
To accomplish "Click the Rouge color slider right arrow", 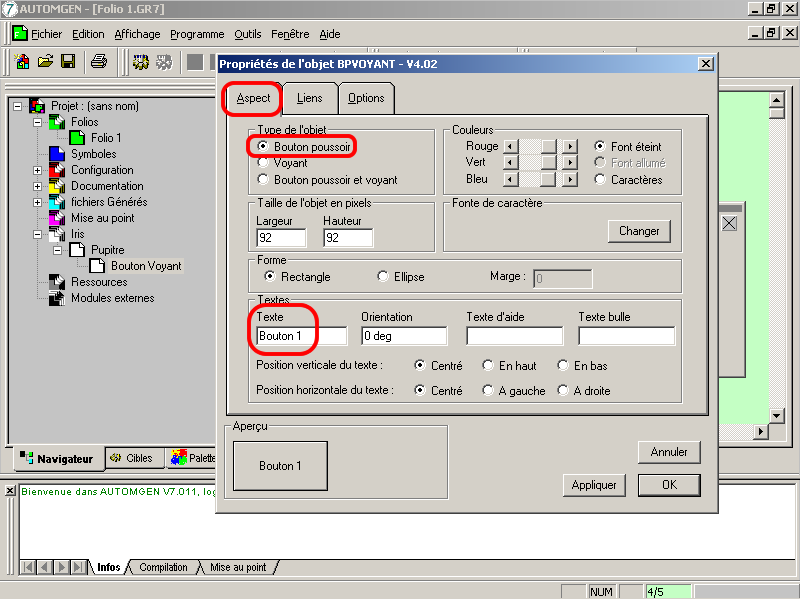I will 570,146.
